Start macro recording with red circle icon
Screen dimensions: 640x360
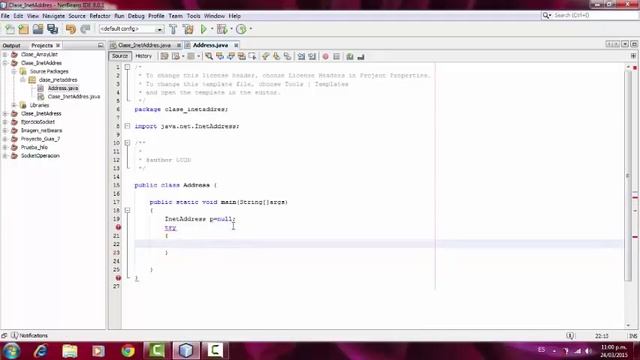(325, 56)
